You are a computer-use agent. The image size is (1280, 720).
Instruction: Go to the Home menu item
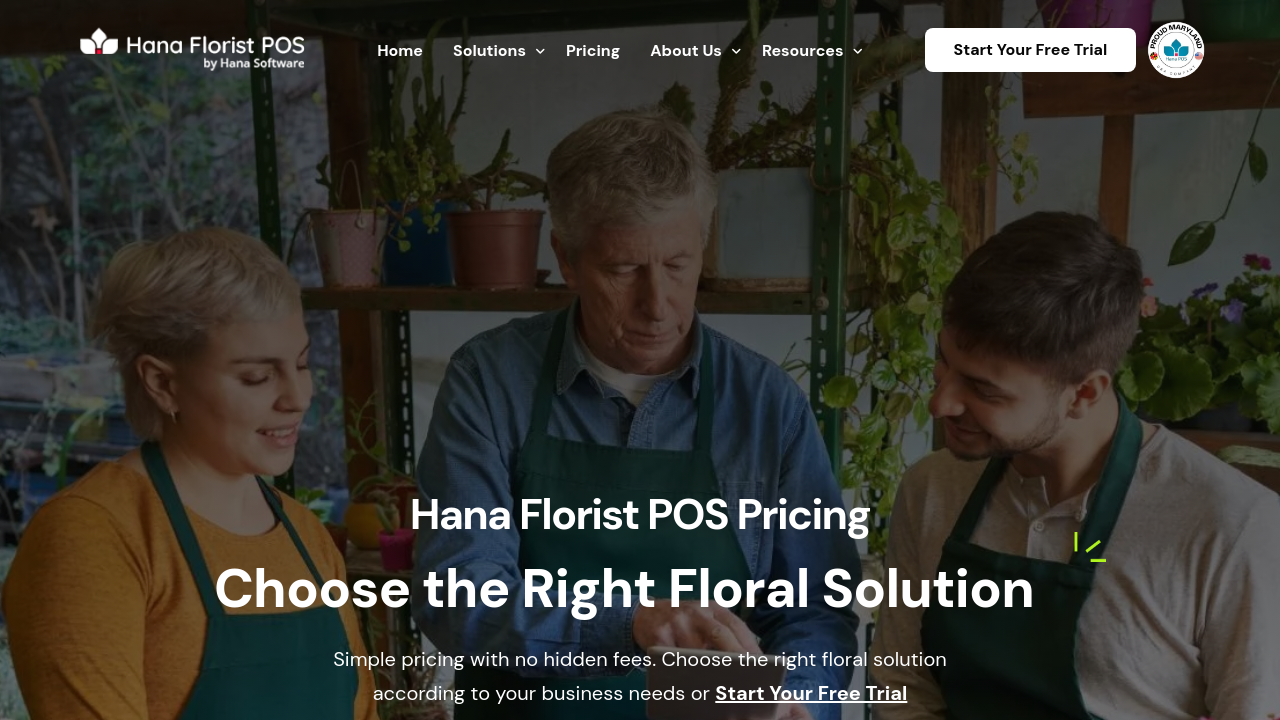400,51
